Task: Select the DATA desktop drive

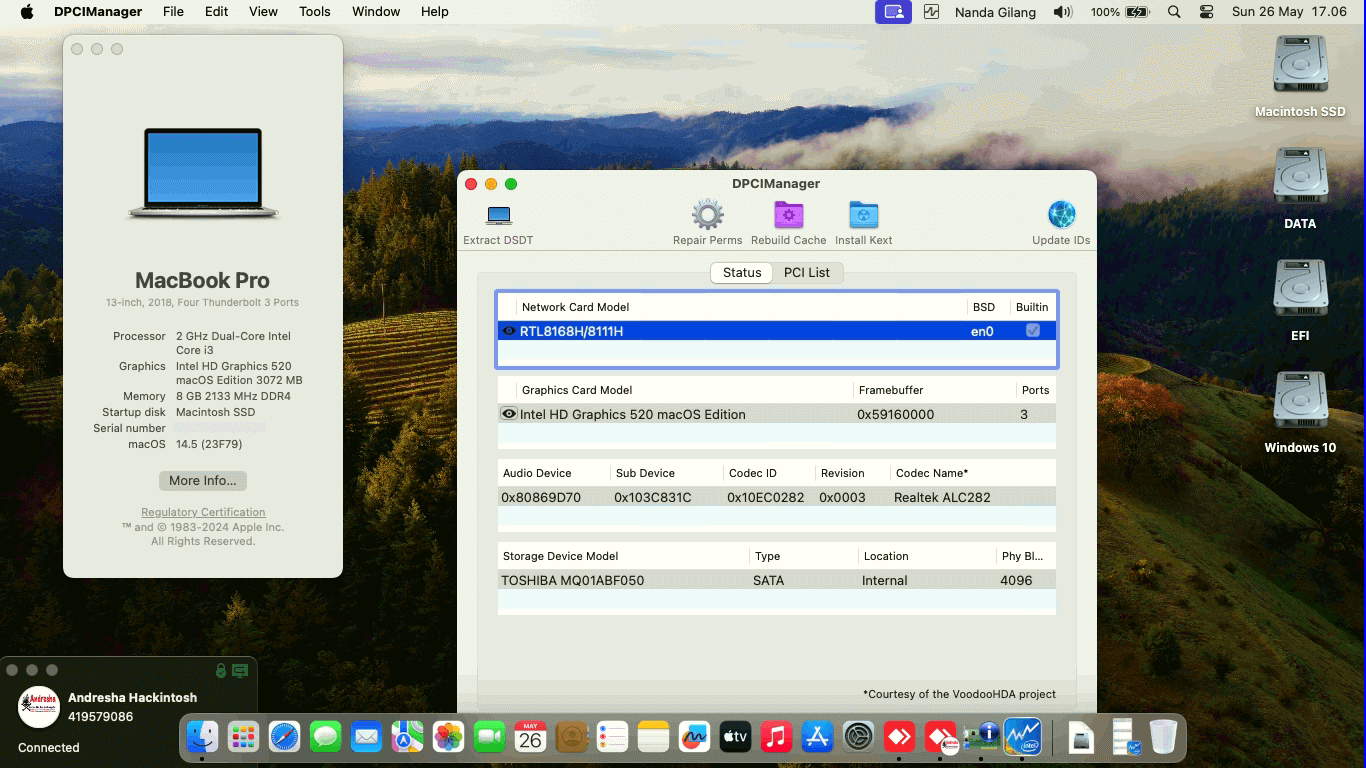Action: pos(1300,188)
